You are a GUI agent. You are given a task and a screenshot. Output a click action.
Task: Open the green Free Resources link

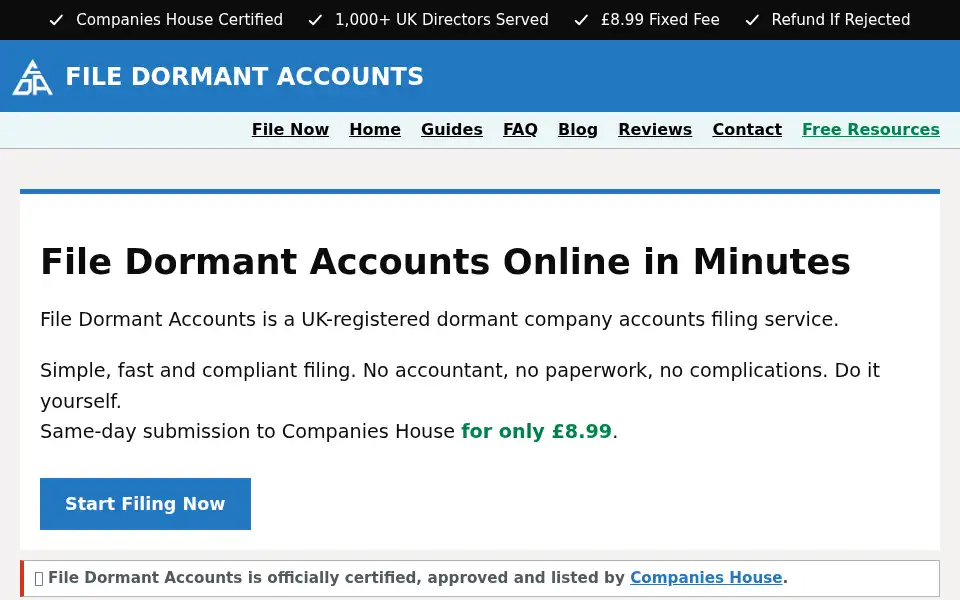click(871, 130)
